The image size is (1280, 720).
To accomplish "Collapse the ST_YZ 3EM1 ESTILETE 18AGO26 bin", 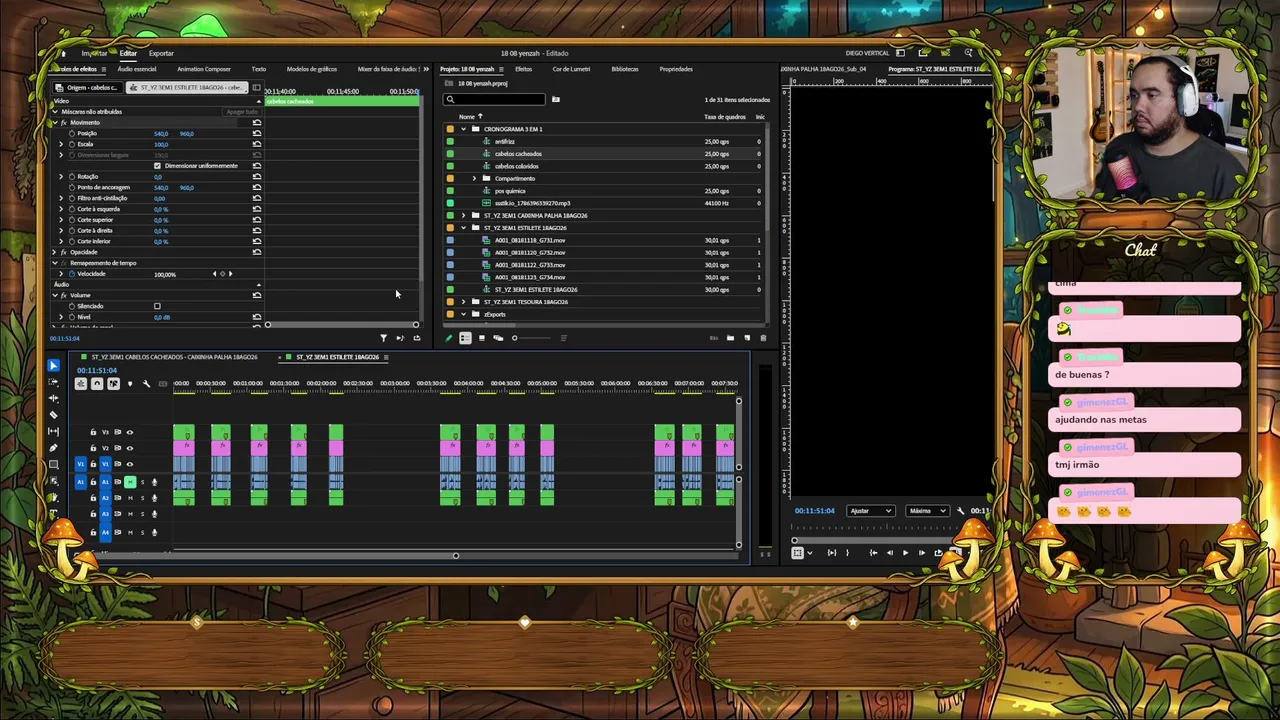I will click(x=463, y=228).
